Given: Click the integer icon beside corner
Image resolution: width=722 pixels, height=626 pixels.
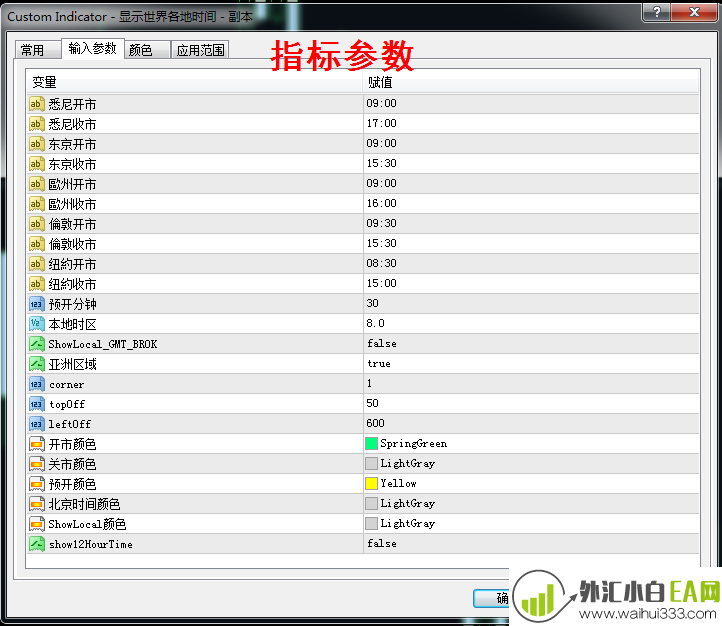Looking at the screenshot, I should pyautogui.click(x=36, y=384).
